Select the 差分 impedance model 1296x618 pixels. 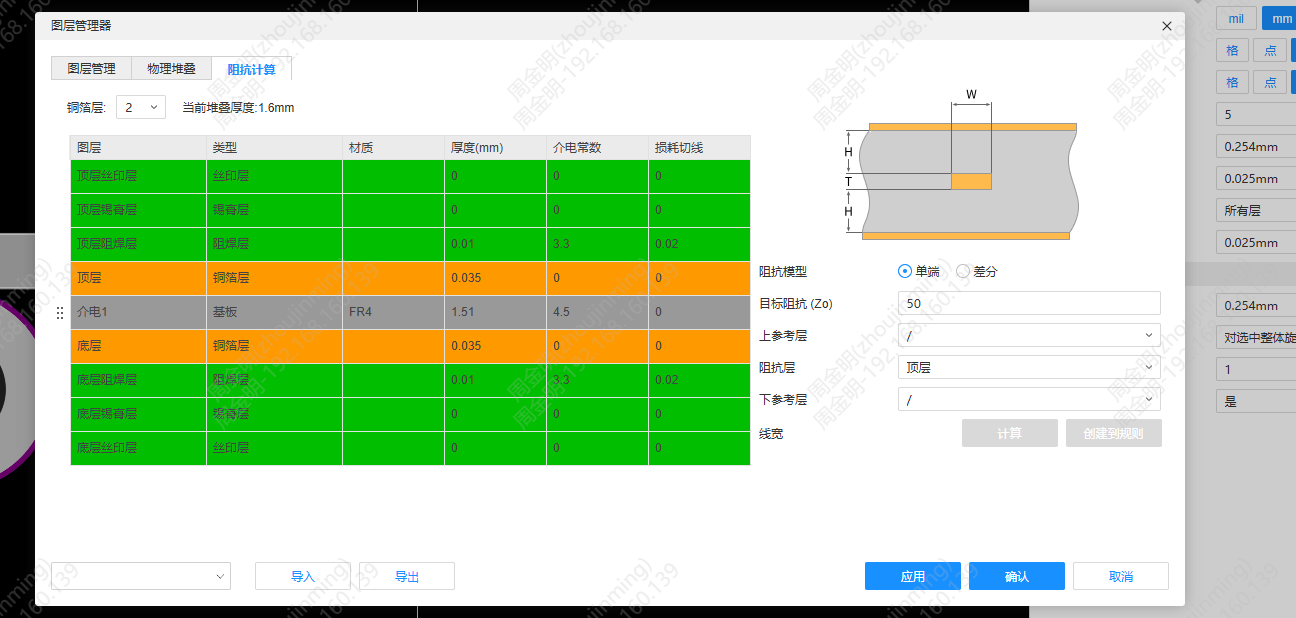pyautogui.click(x=977, y=271)
